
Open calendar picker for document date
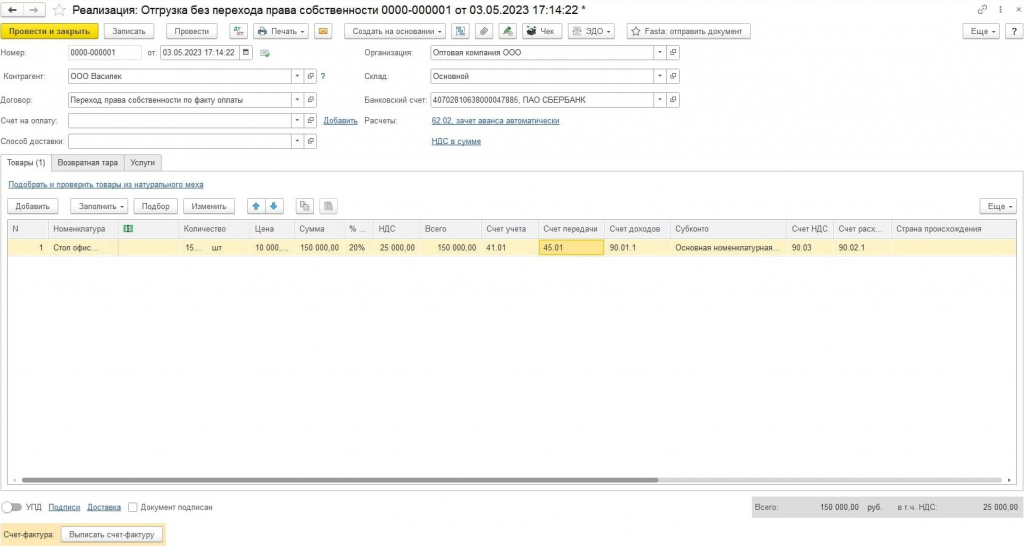pos(246,53)
